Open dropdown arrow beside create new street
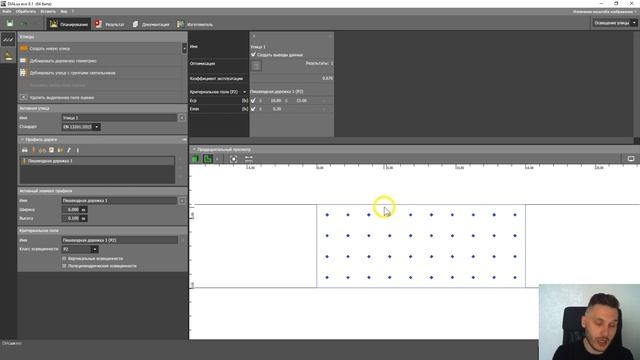This screenshot has width=640, height=360. [184, 49]
